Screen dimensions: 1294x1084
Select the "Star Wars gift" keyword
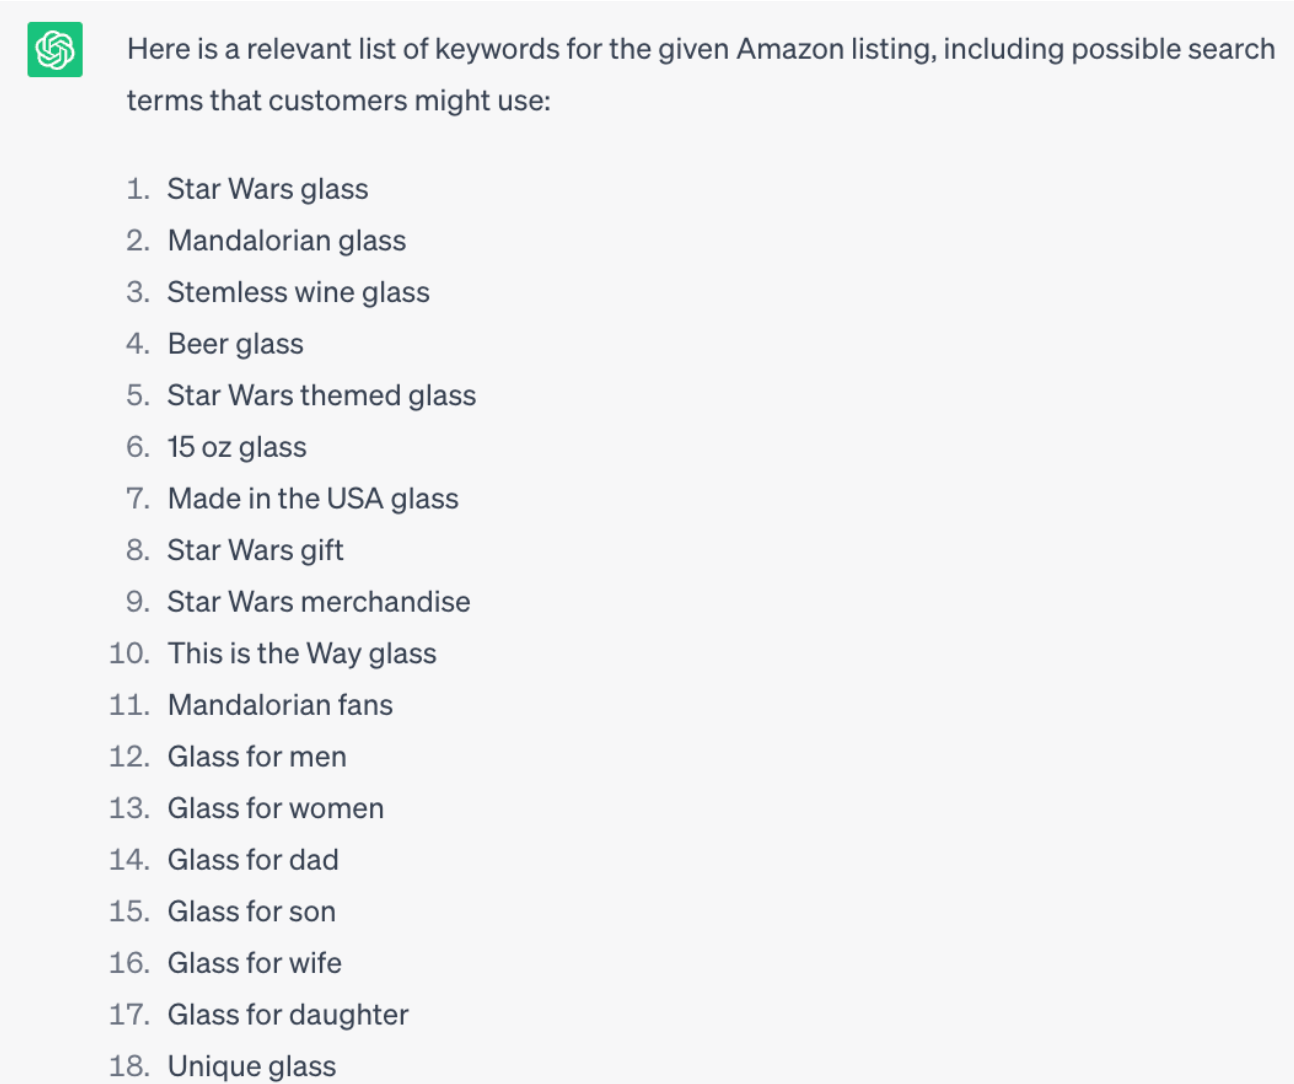pos(255,550)
